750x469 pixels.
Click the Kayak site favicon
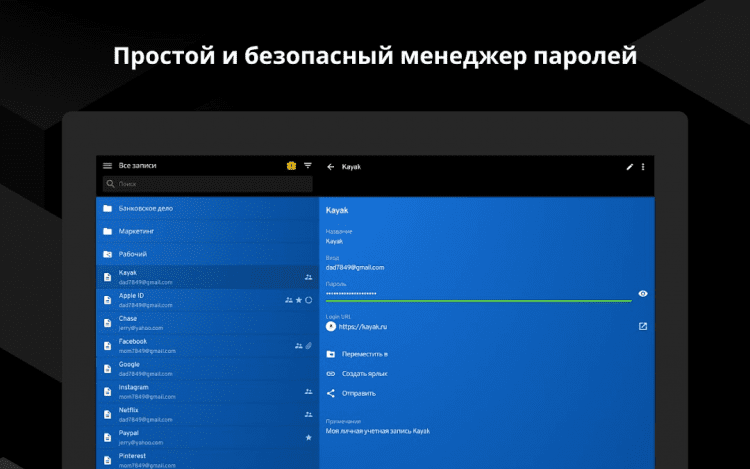point(331,327)
